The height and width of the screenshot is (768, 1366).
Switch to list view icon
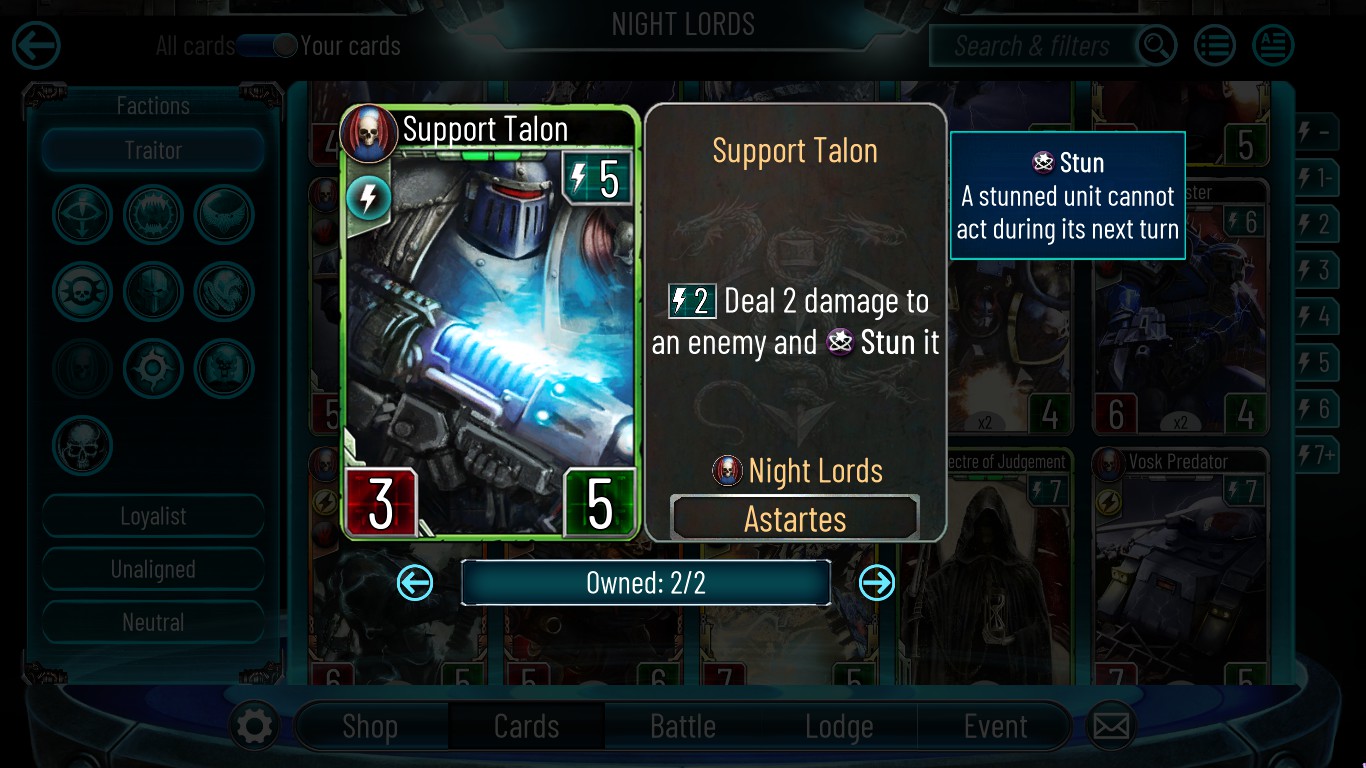point(1215,46)
